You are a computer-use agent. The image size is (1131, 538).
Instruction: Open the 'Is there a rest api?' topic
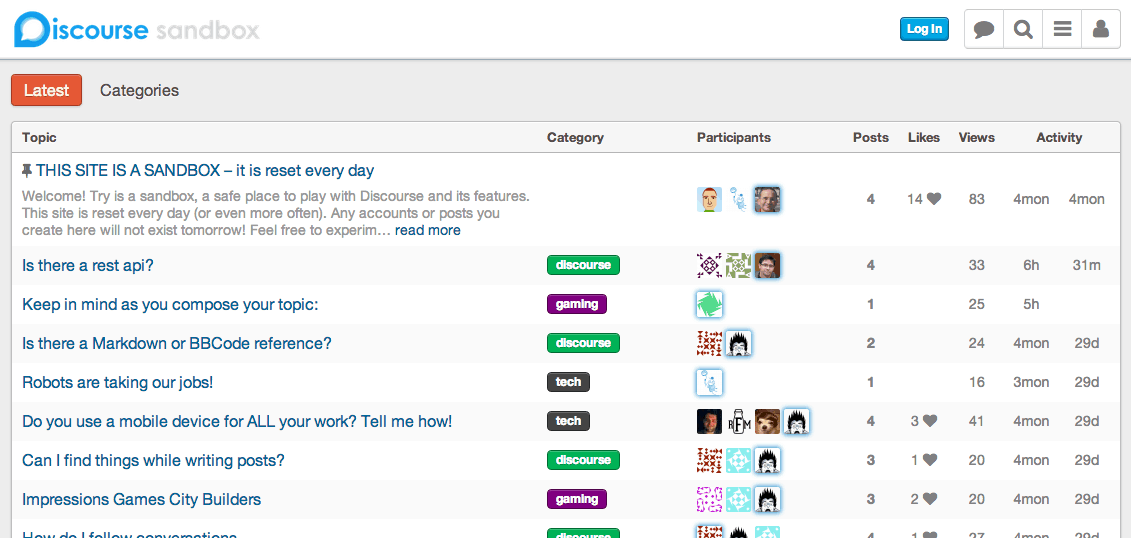pyautogui.click(x=88, y=265)
